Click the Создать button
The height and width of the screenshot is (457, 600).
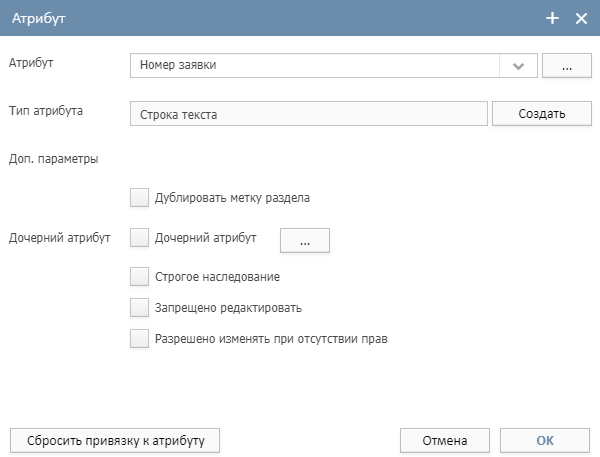coord(542,114)
